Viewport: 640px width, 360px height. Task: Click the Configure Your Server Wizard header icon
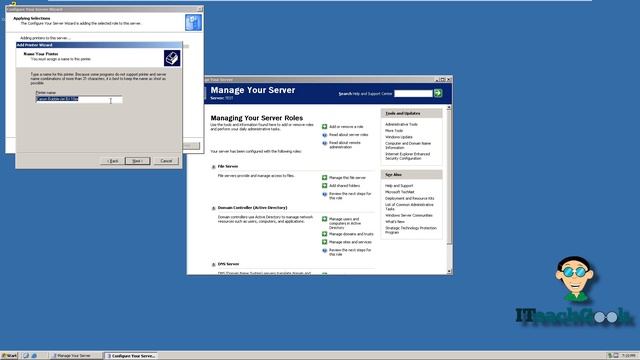[193, 22]
